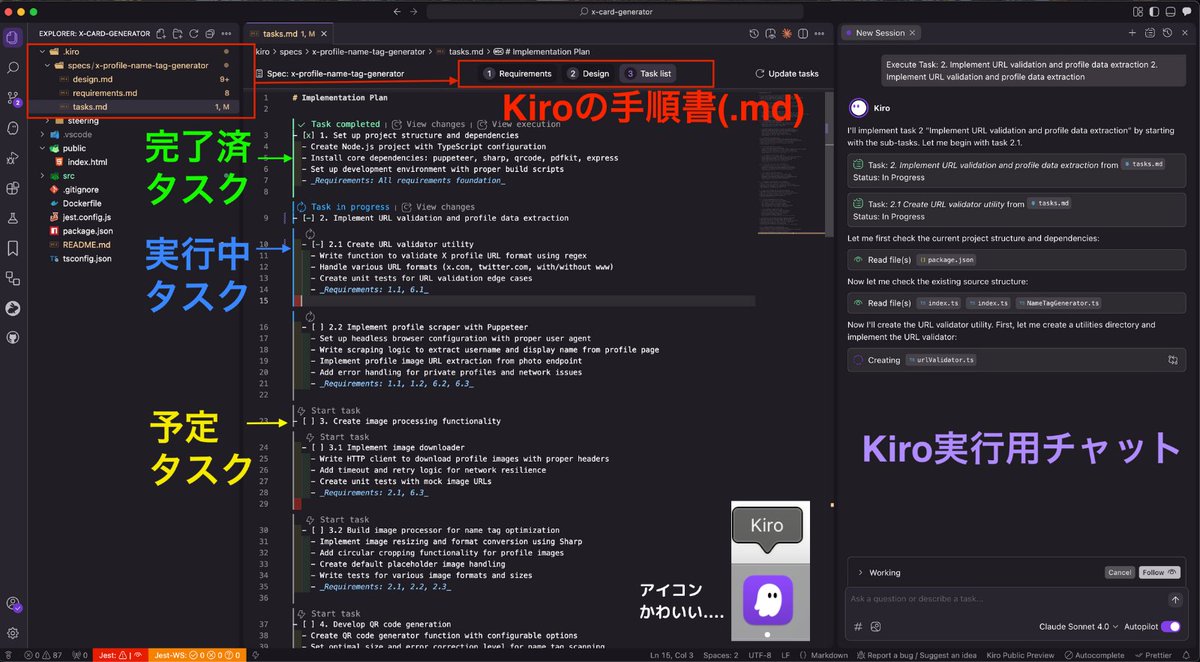
Task: Check task box for 3.2 Build image processor
Action: click(317, 530)
